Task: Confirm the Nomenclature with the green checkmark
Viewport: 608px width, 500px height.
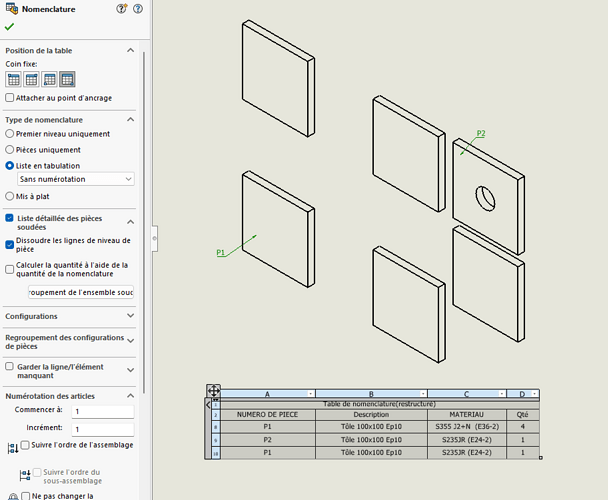Action: point(10,27)
